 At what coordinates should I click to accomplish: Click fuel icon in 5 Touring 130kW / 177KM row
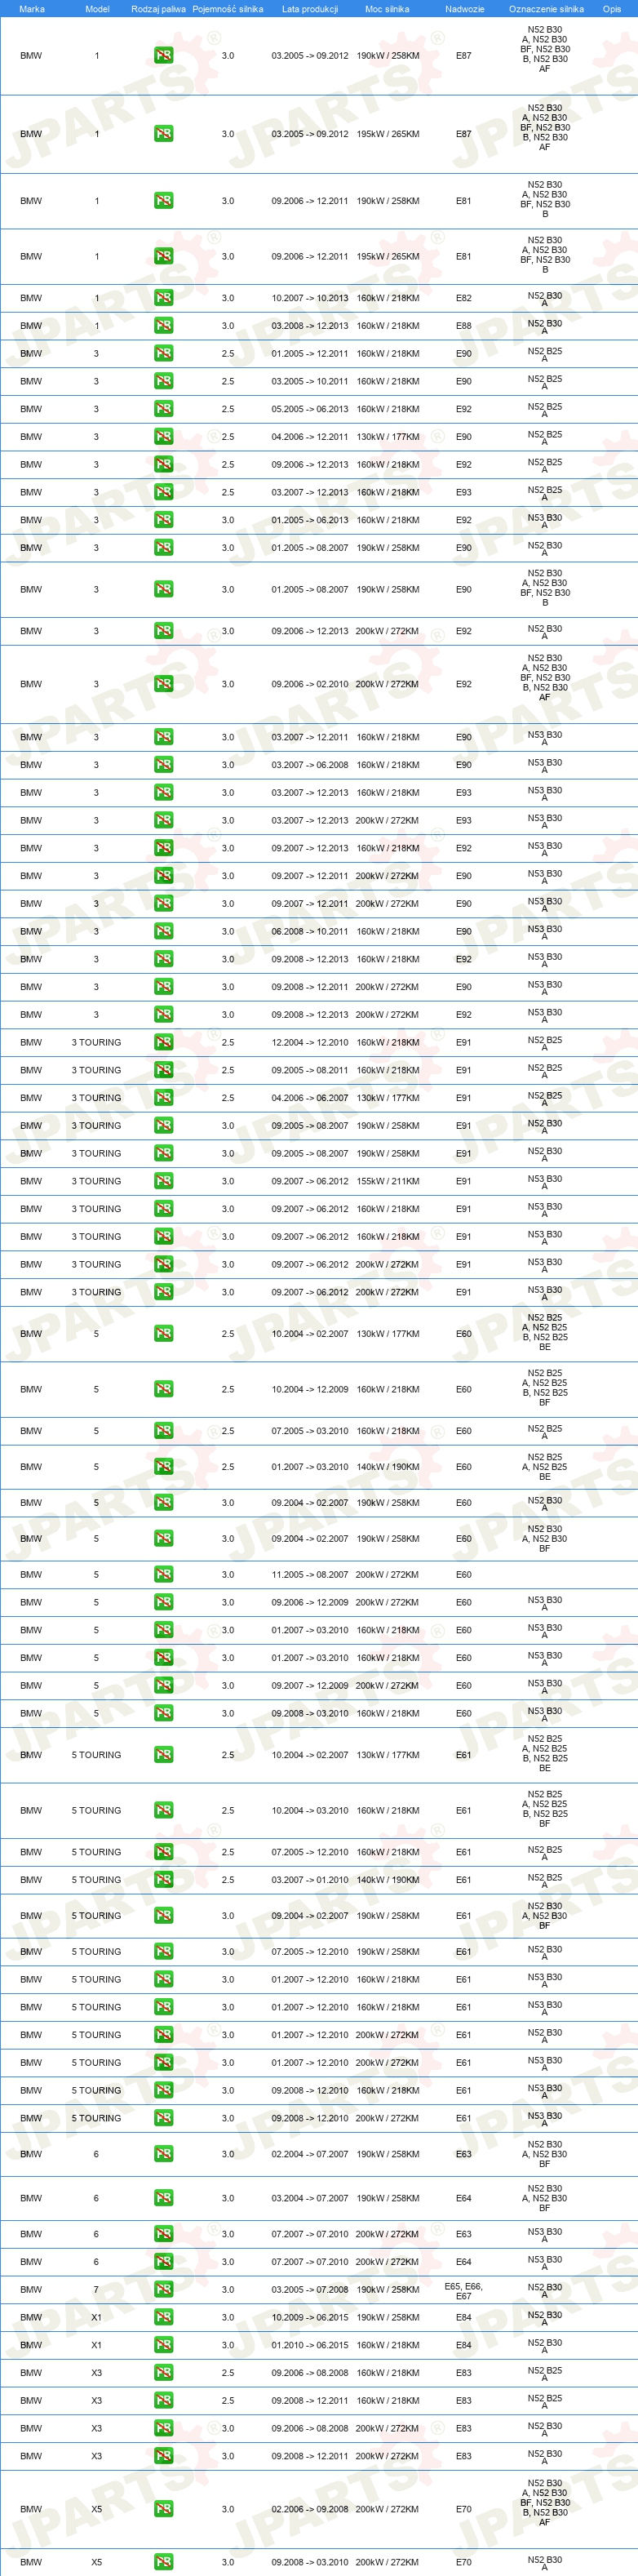pyautogui.click(x=164, y=1755)
